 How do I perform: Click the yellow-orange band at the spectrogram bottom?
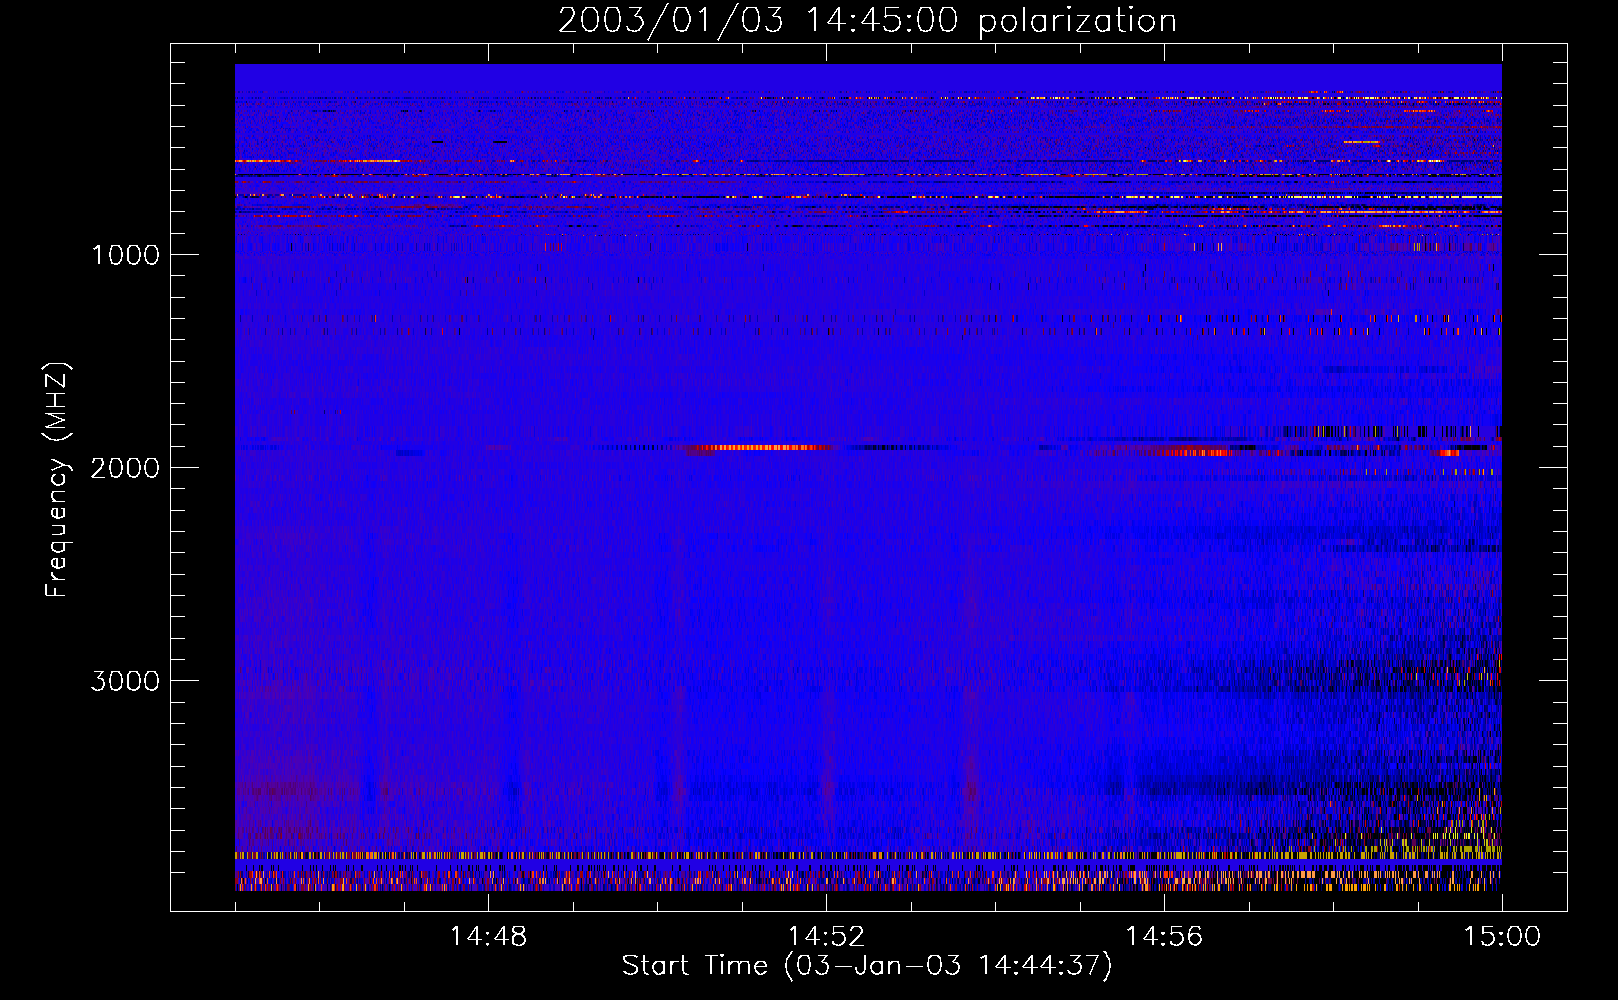pos(868,856)
